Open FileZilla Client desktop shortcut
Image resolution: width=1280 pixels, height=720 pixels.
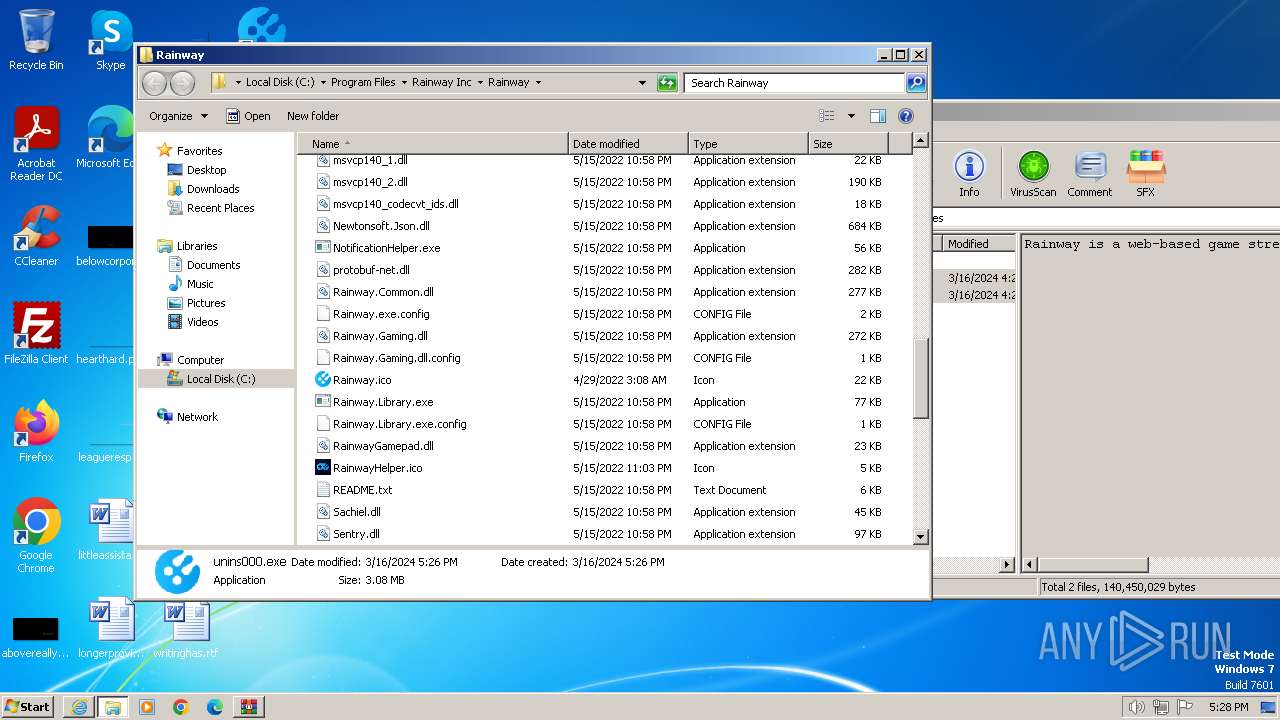click(36, 333)
